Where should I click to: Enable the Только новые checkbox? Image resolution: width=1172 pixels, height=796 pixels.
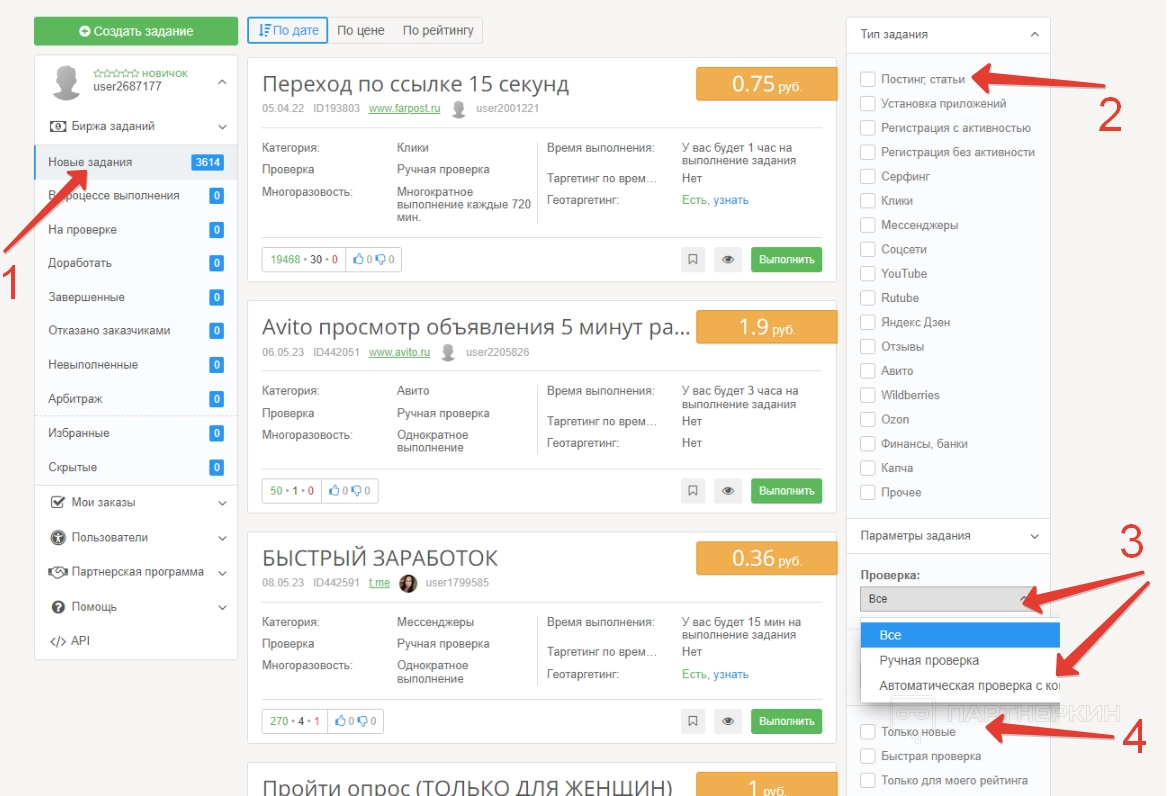(868, 732)
